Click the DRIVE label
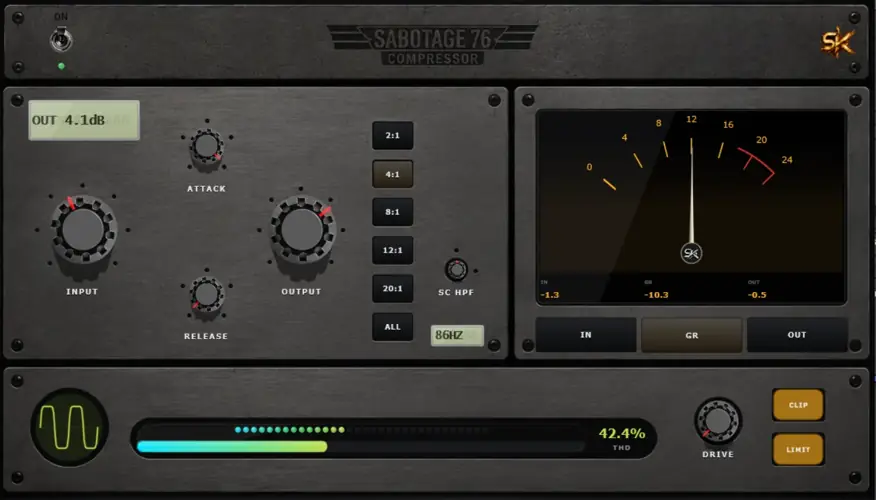 coord(718,455)
